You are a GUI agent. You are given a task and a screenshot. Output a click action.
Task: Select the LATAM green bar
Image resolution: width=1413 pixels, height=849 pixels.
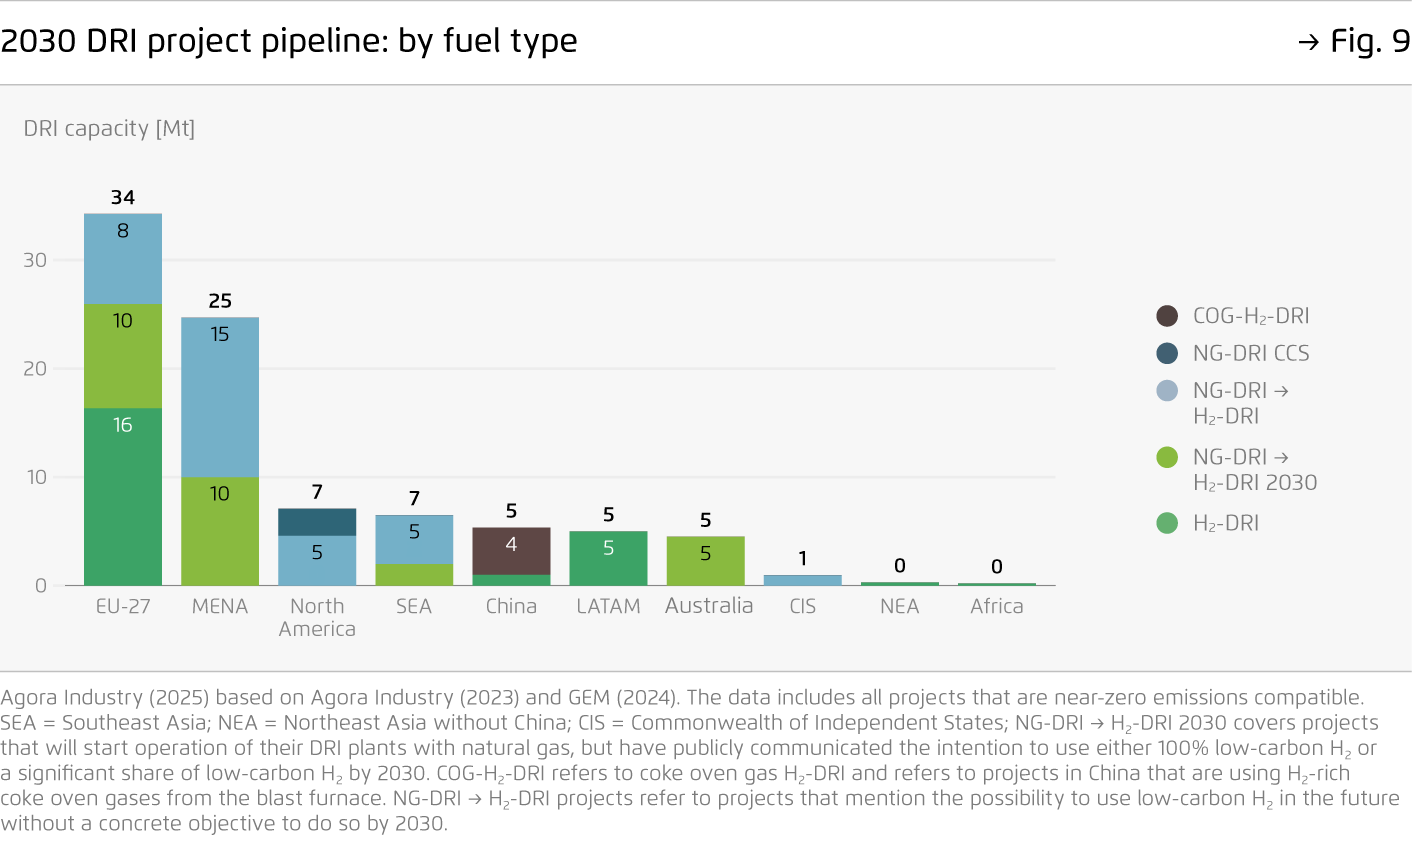608,558
